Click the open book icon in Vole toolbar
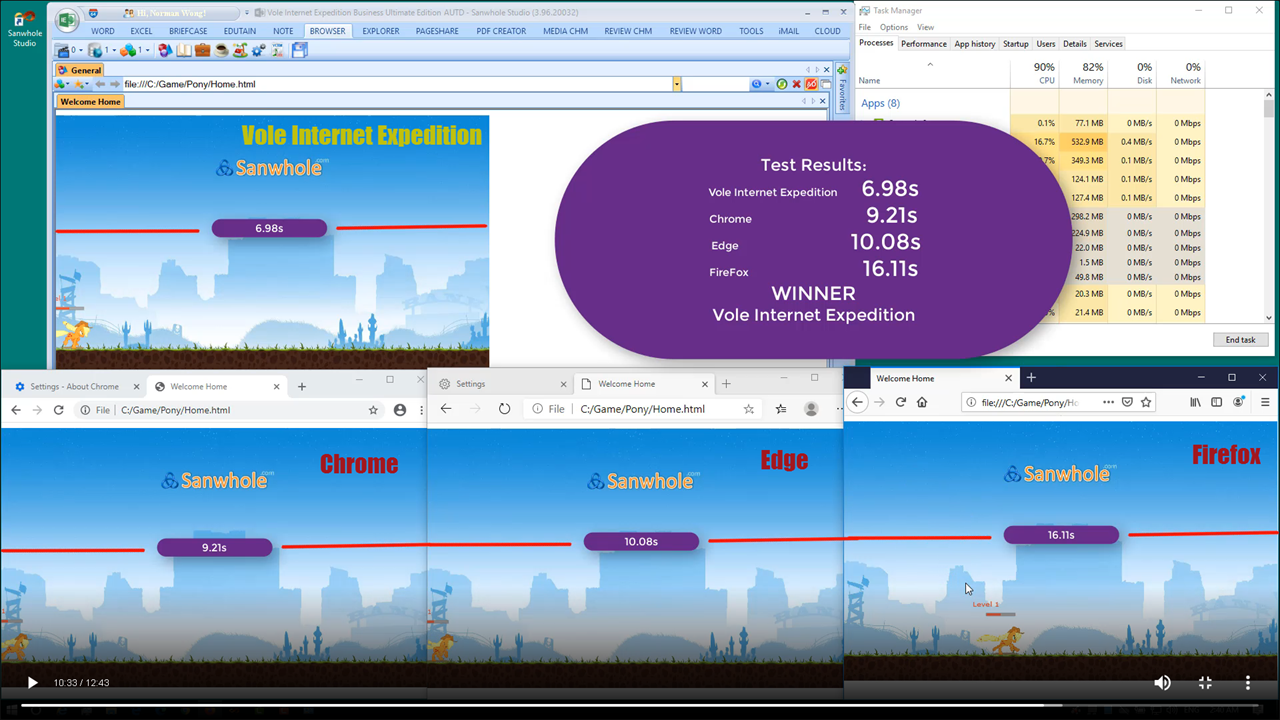 184,50
